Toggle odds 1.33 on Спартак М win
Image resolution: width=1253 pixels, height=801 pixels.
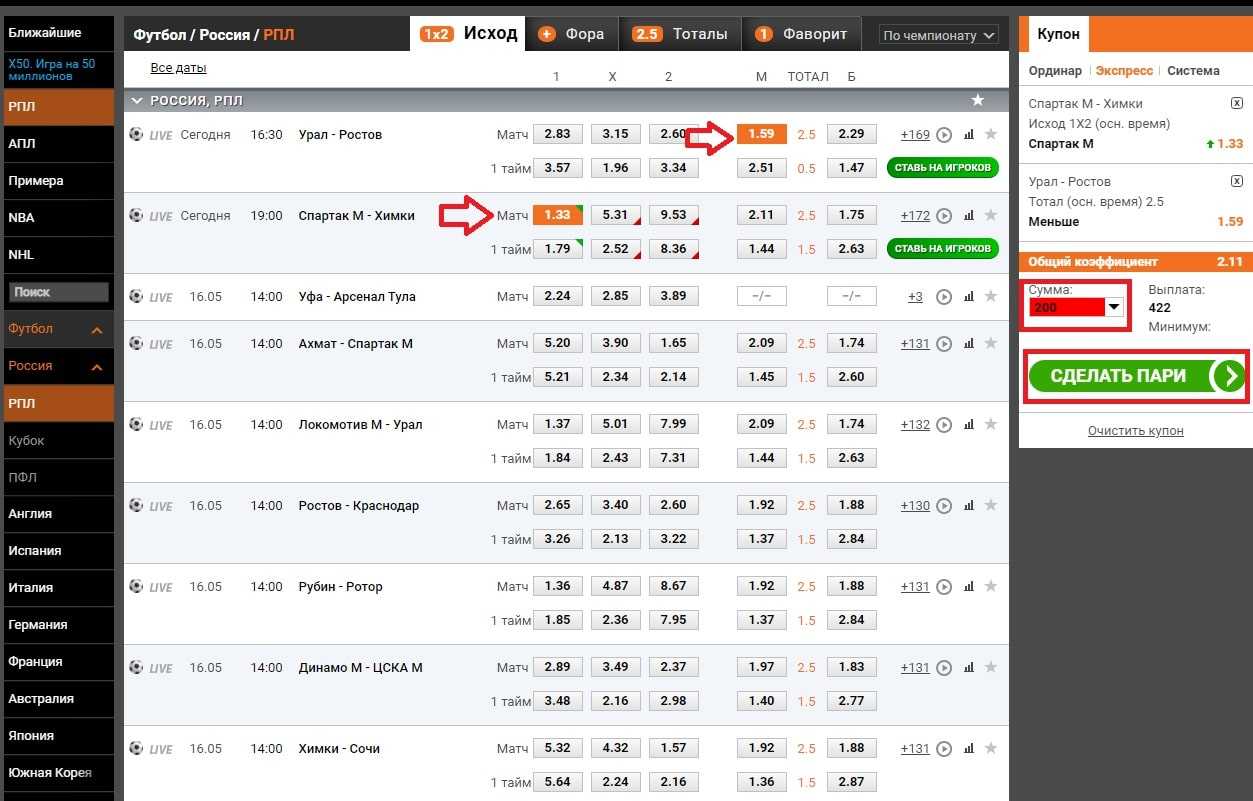click(558, 215)
